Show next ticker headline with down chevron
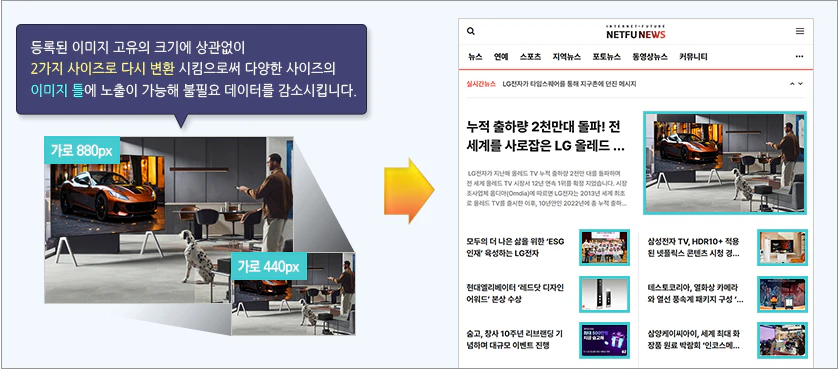The width and height of the screenshot is (838, 369). pos(801,84)
